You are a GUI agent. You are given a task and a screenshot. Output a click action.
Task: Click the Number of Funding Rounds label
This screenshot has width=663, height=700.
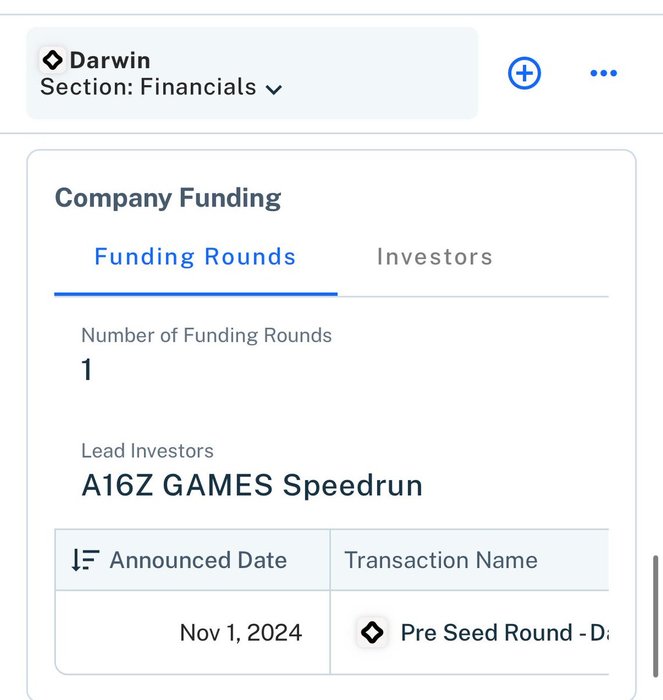click(x=206, y=336)
